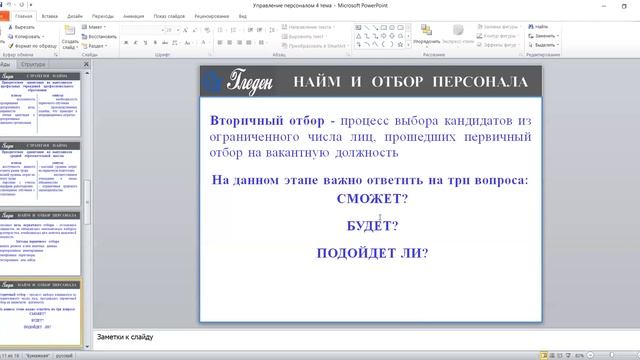Switch to the Normal view icon in status bar
The image size is (640, 360).
point(544,356)
